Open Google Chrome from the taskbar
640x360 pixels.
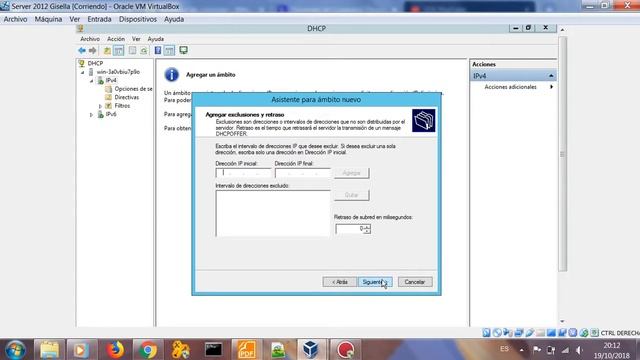click(x=148, y=350)
